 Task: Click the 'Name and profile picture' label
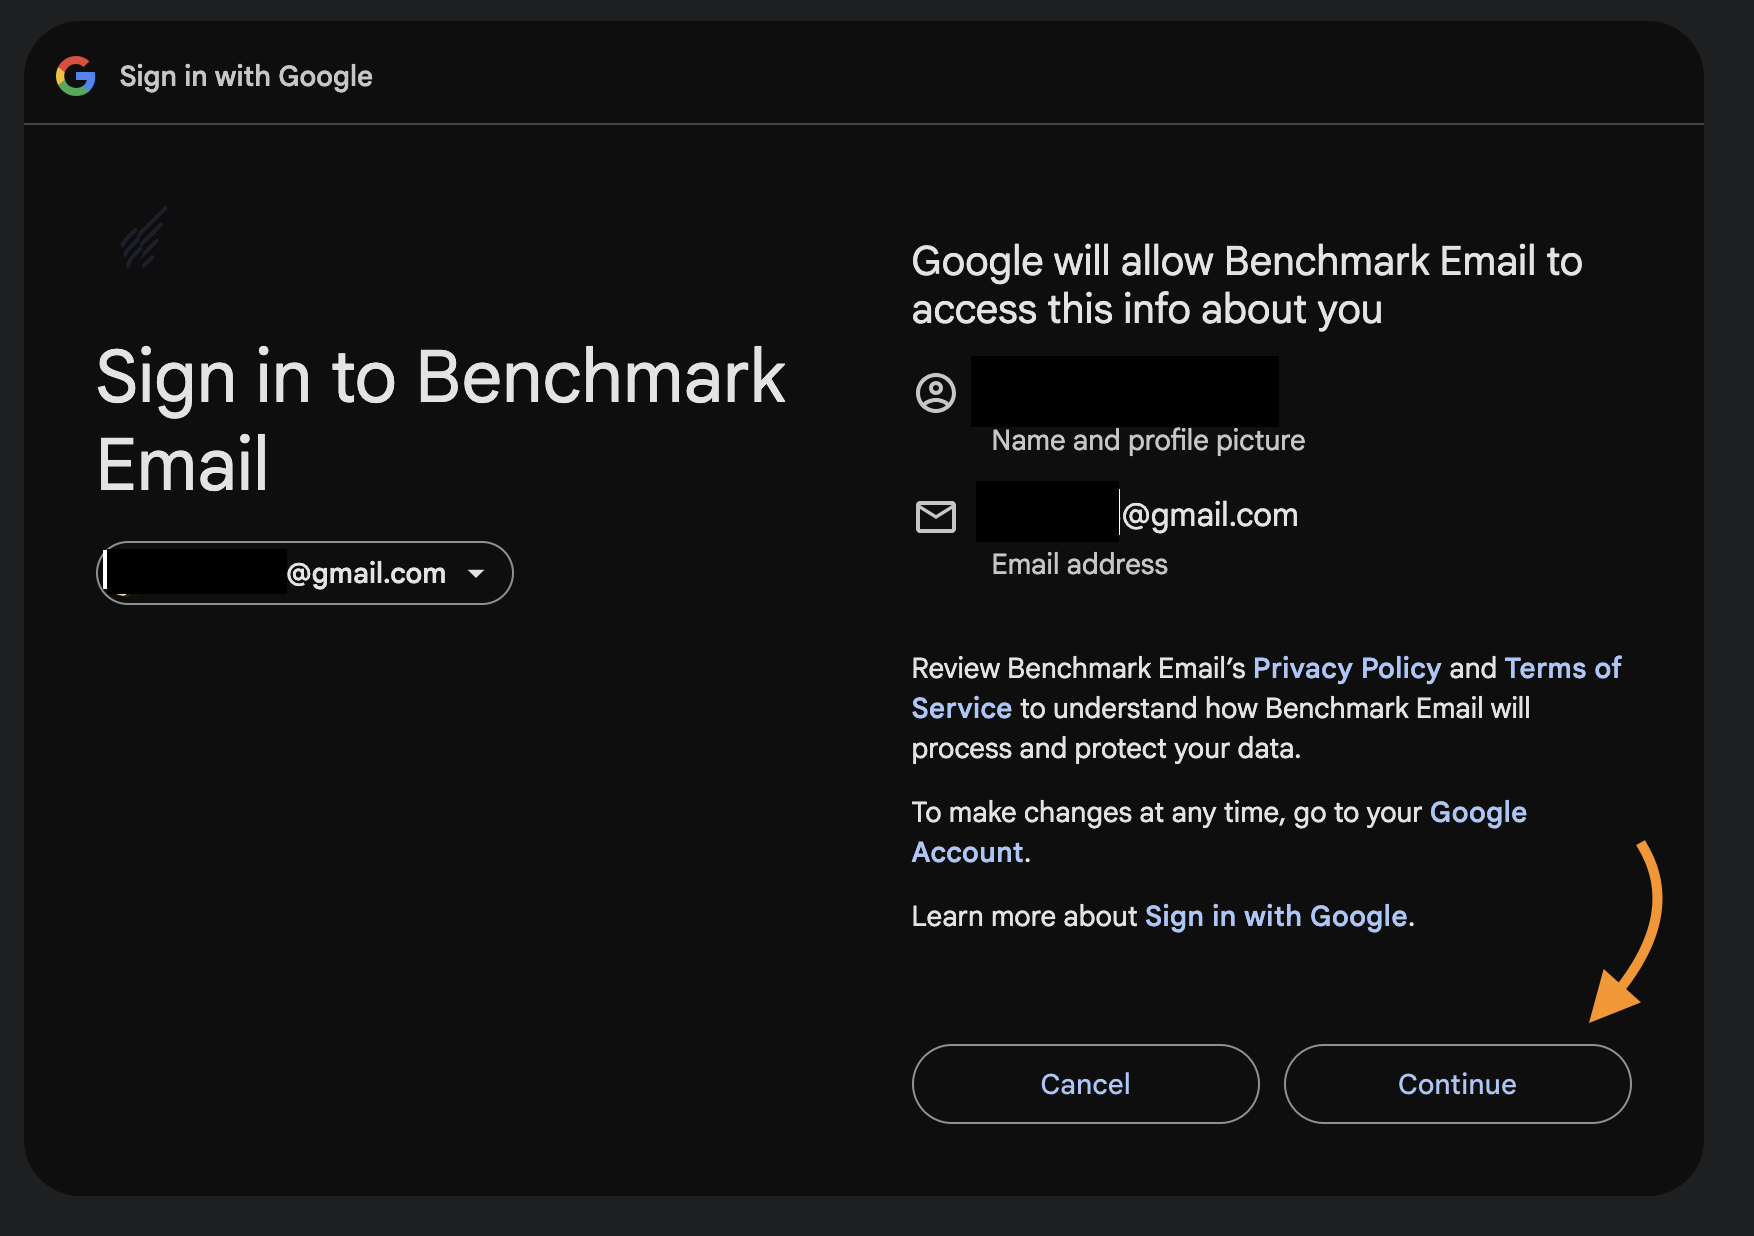(1148, 441)
